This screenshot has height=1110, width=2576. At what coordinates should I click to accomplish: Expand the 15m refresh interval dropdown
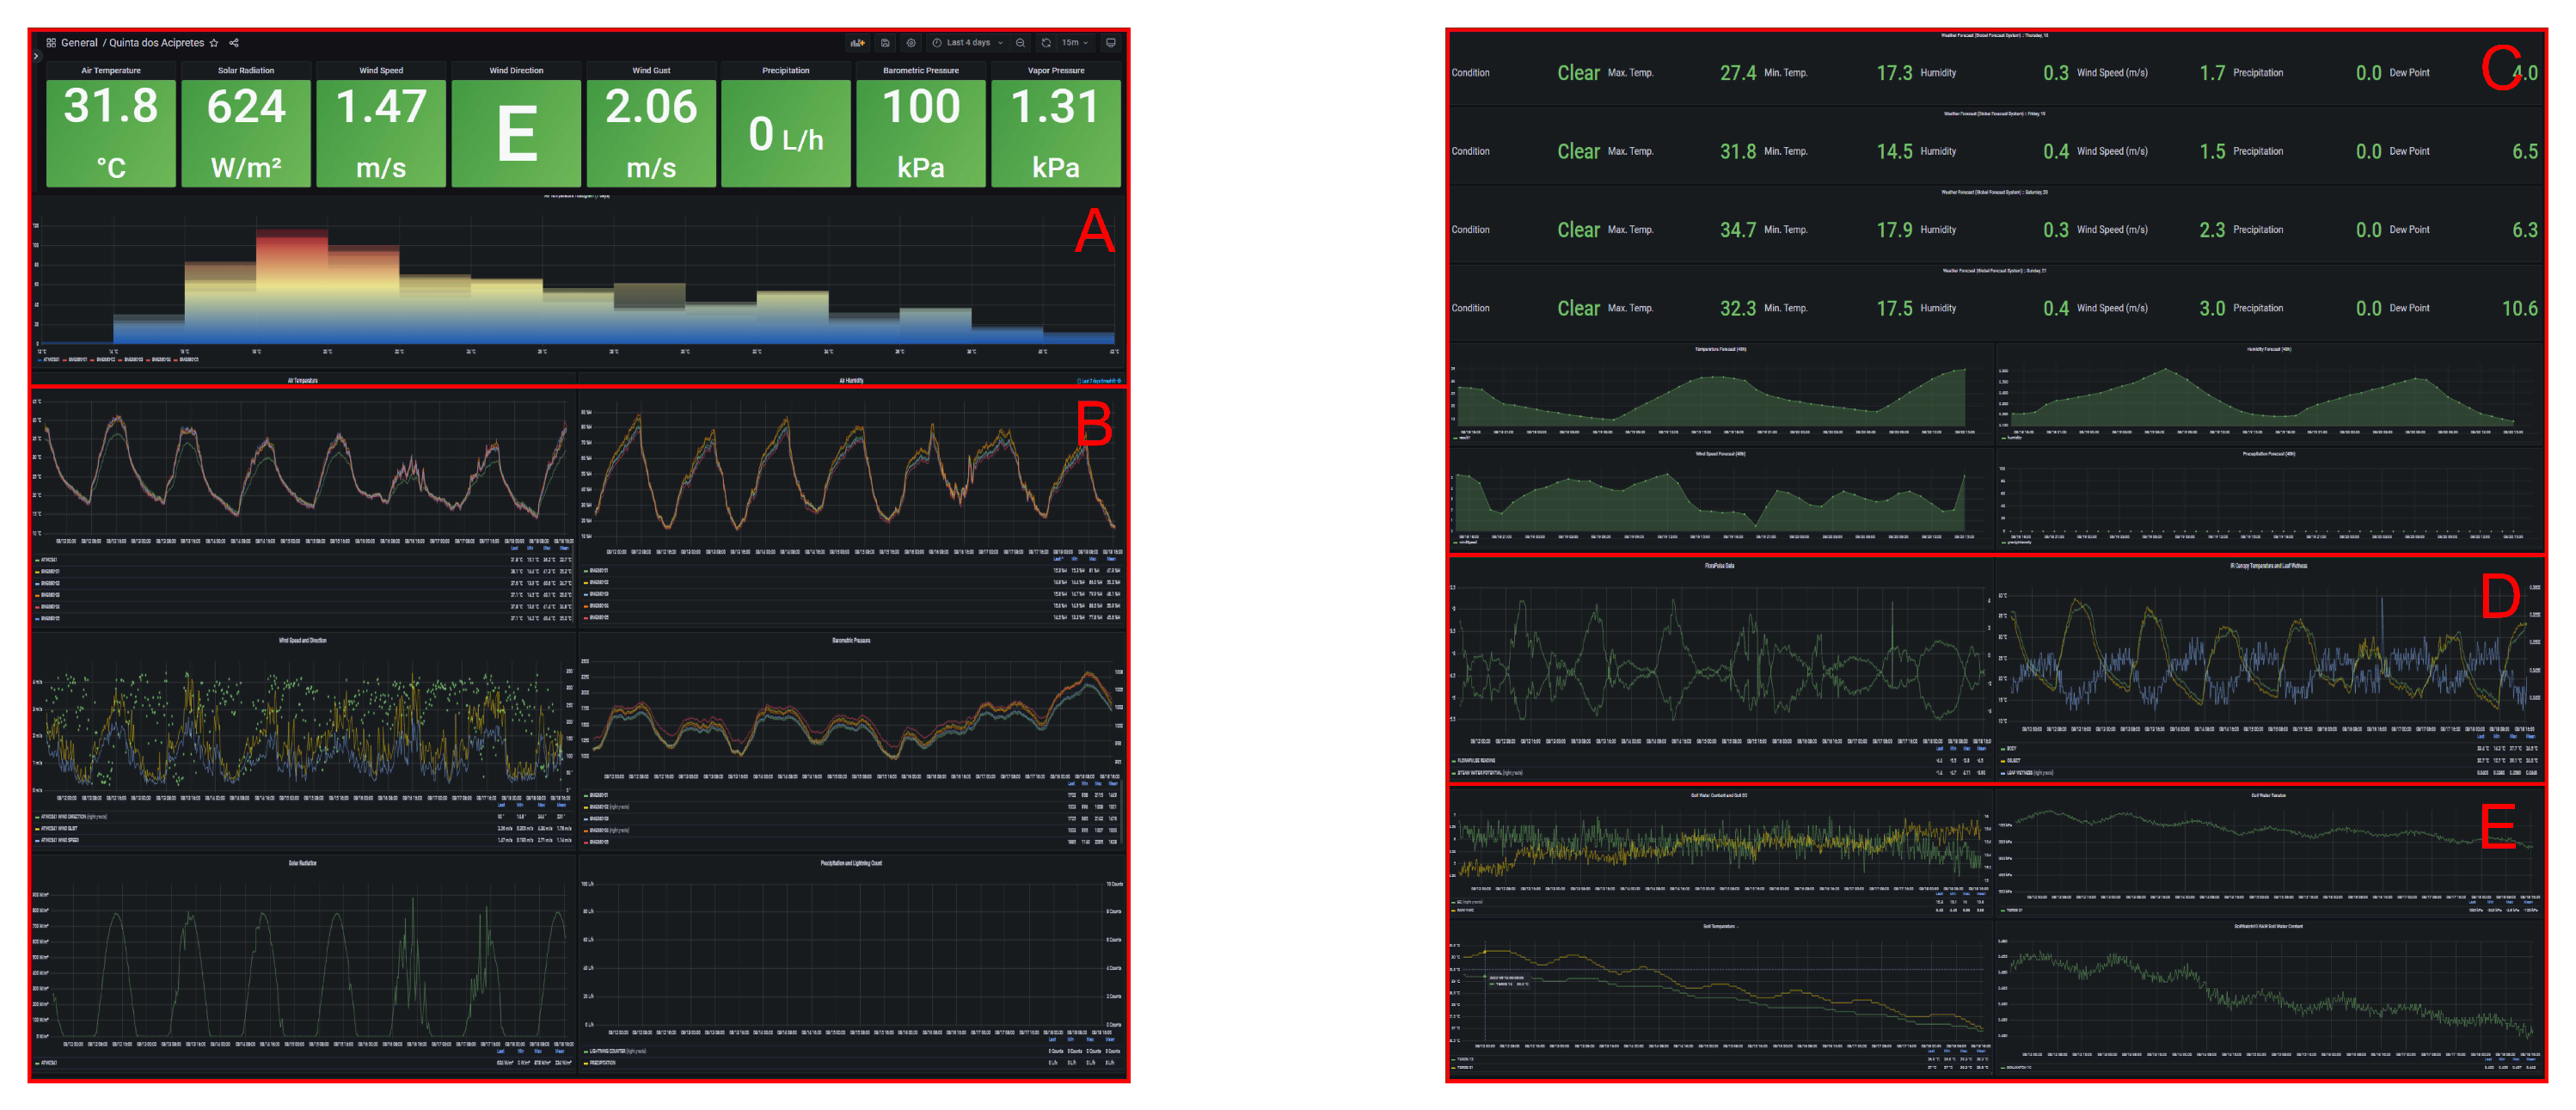coord(1075,43)
